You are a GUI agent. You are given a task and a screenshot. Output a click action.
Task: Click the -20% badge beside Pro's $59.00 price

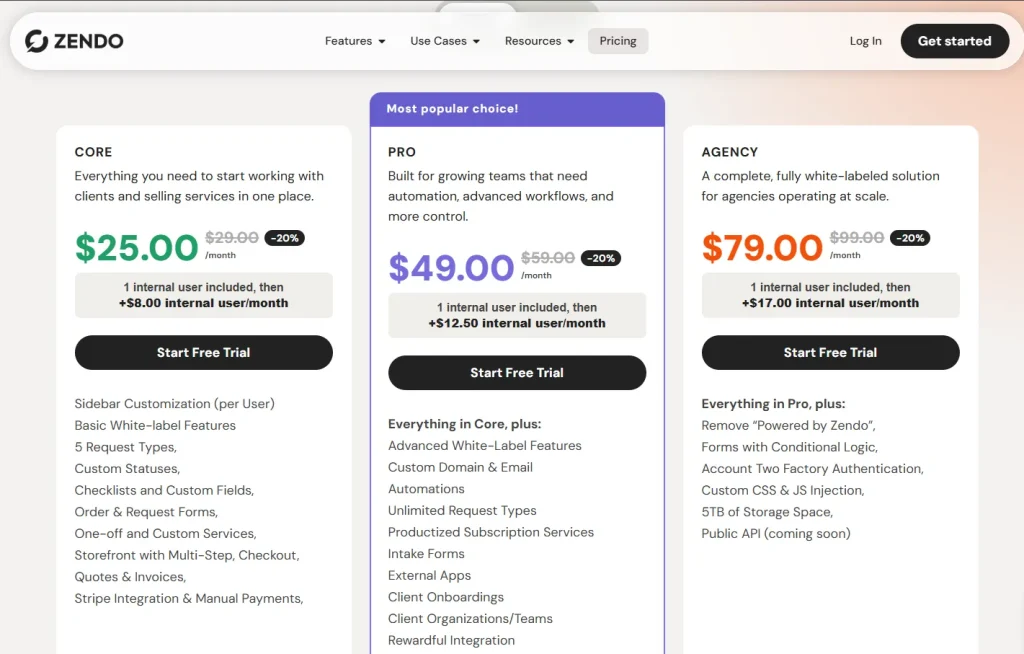coord(598,258)
